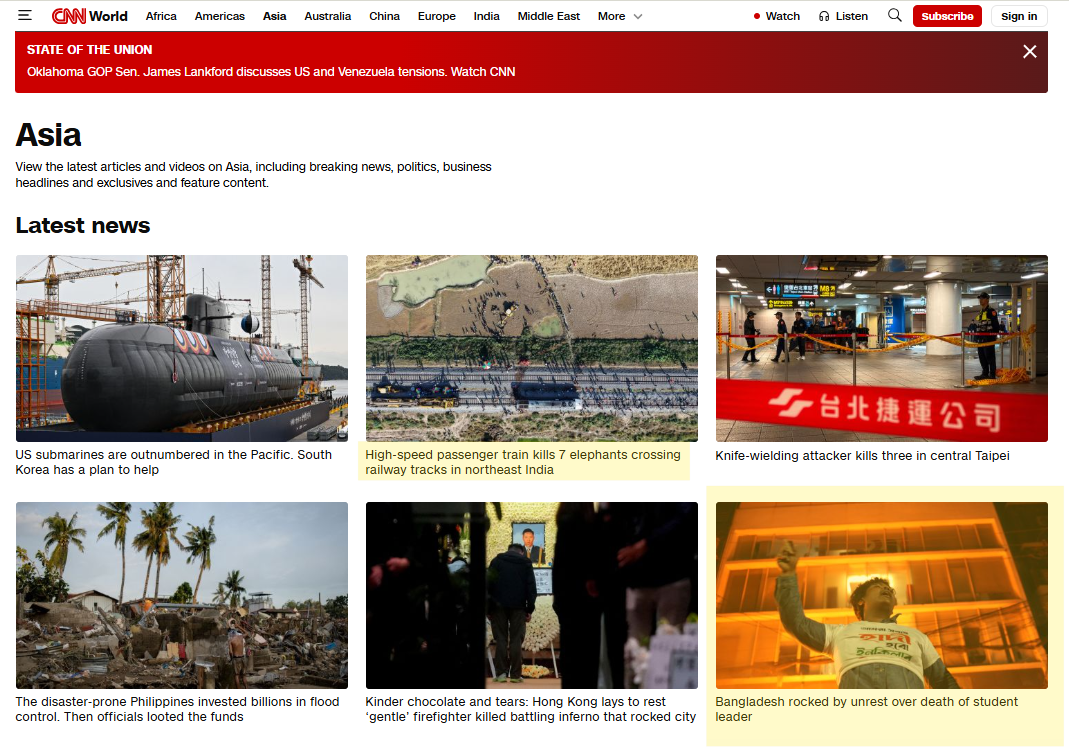Click the Sign in button
The height and width of the screenshot is (747, 1069).
(x=1019, y=16)
